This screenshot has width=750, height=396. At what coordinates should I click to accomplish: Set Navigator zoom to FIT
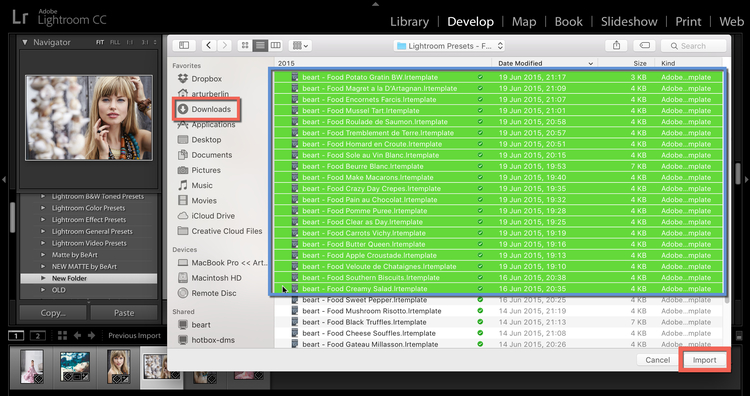(99, 42)
